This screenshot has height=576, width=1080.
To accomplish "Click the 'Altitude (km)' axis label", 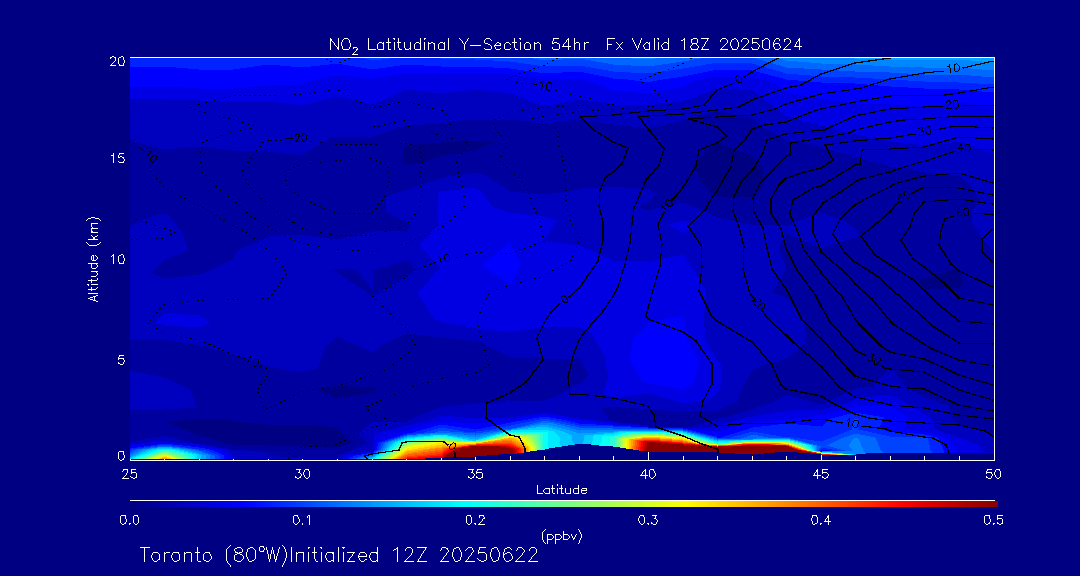I will pyautogui.click(x=93, y=258).
